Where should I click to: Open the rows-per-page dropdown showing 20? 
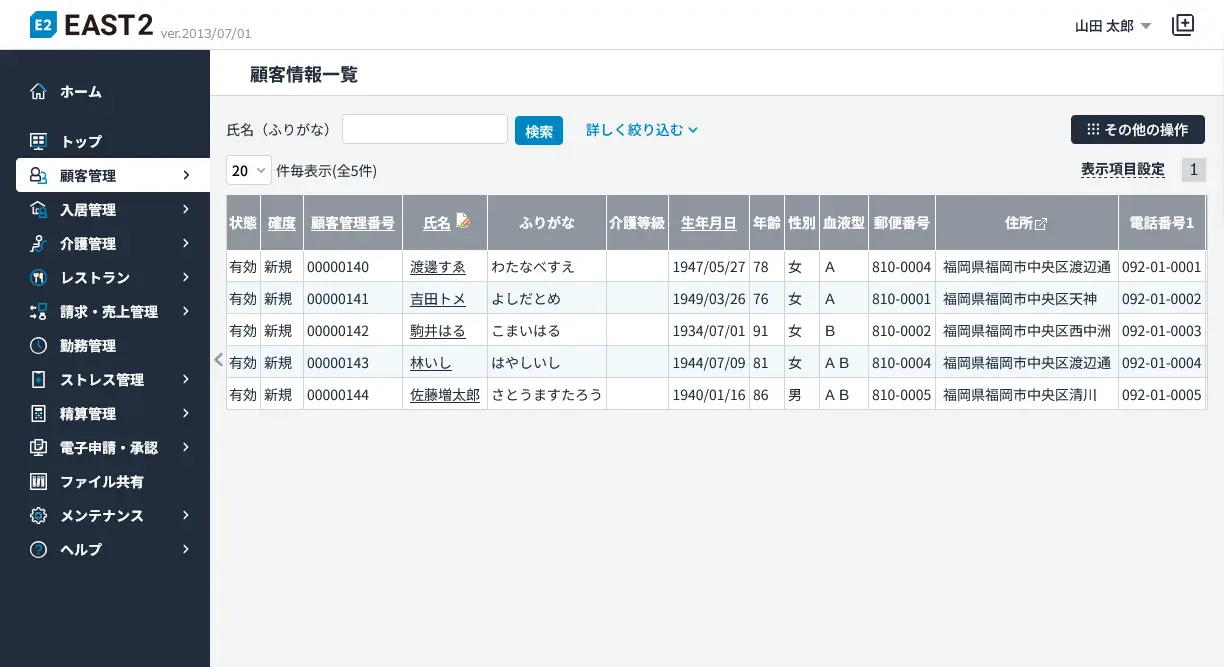point(249,171)
